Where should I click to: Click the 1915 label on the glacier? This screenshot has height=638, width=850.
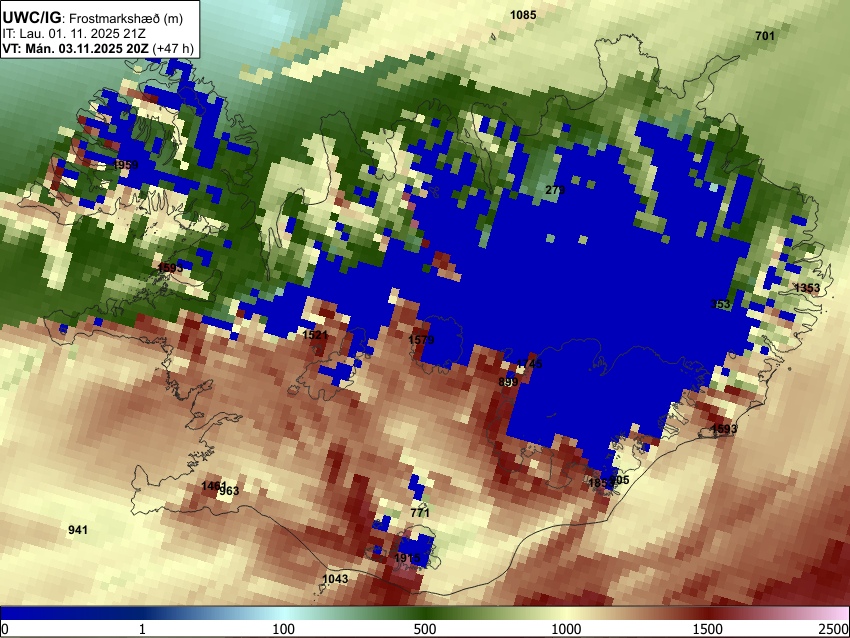407,558
